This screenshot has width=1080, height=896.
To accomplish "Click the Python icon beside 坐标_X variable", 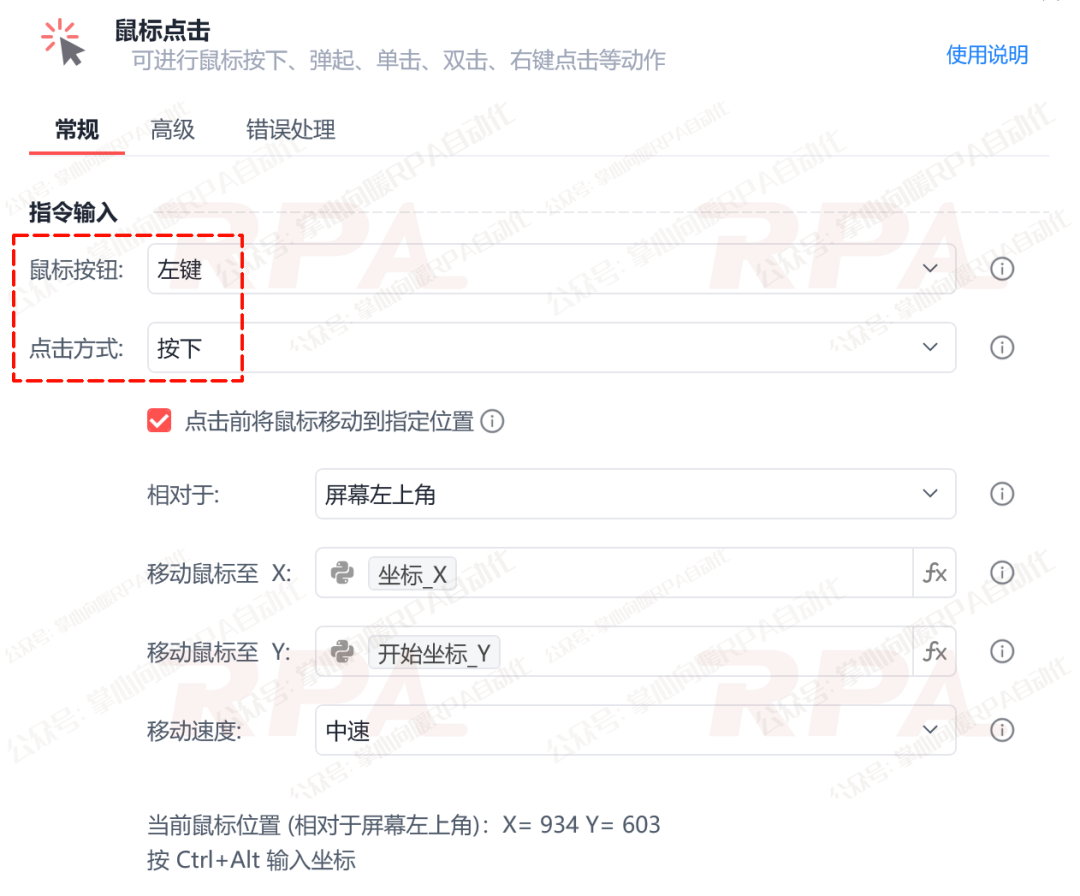I will click(x=341, y=572).
